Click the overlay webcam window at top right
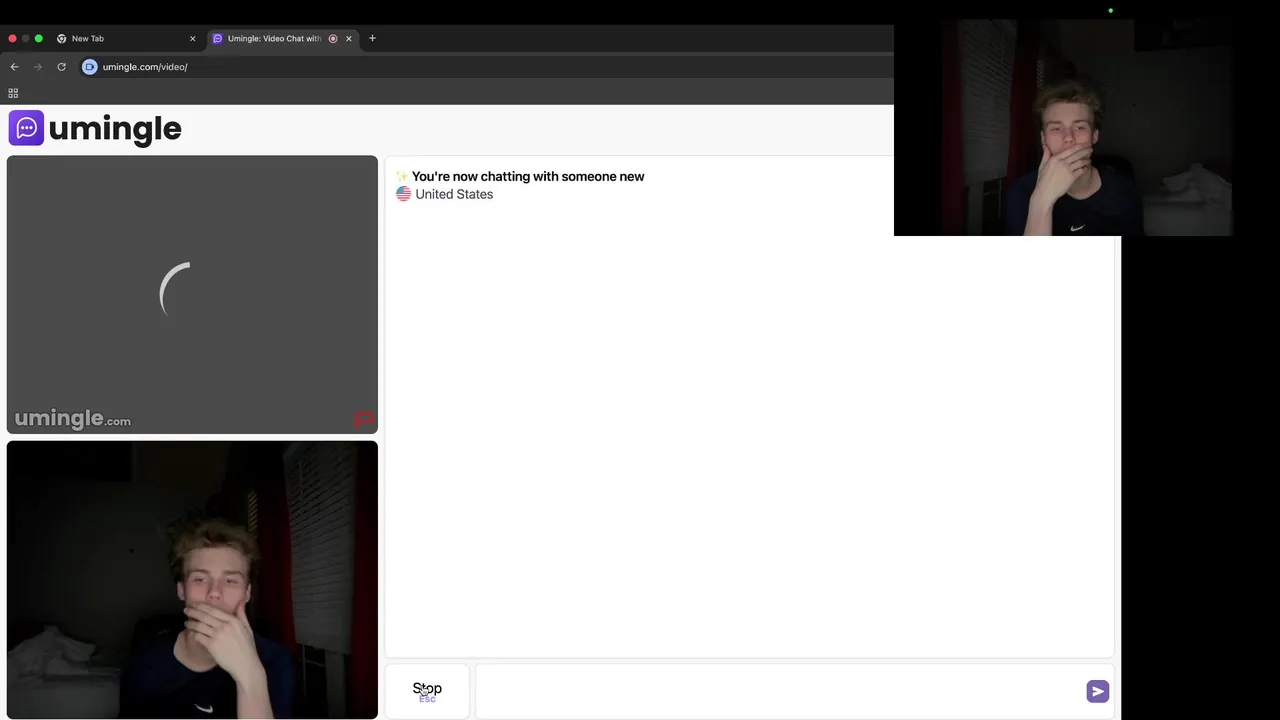This screenshot has width=1280, height=720. [x=1065, y=128]
